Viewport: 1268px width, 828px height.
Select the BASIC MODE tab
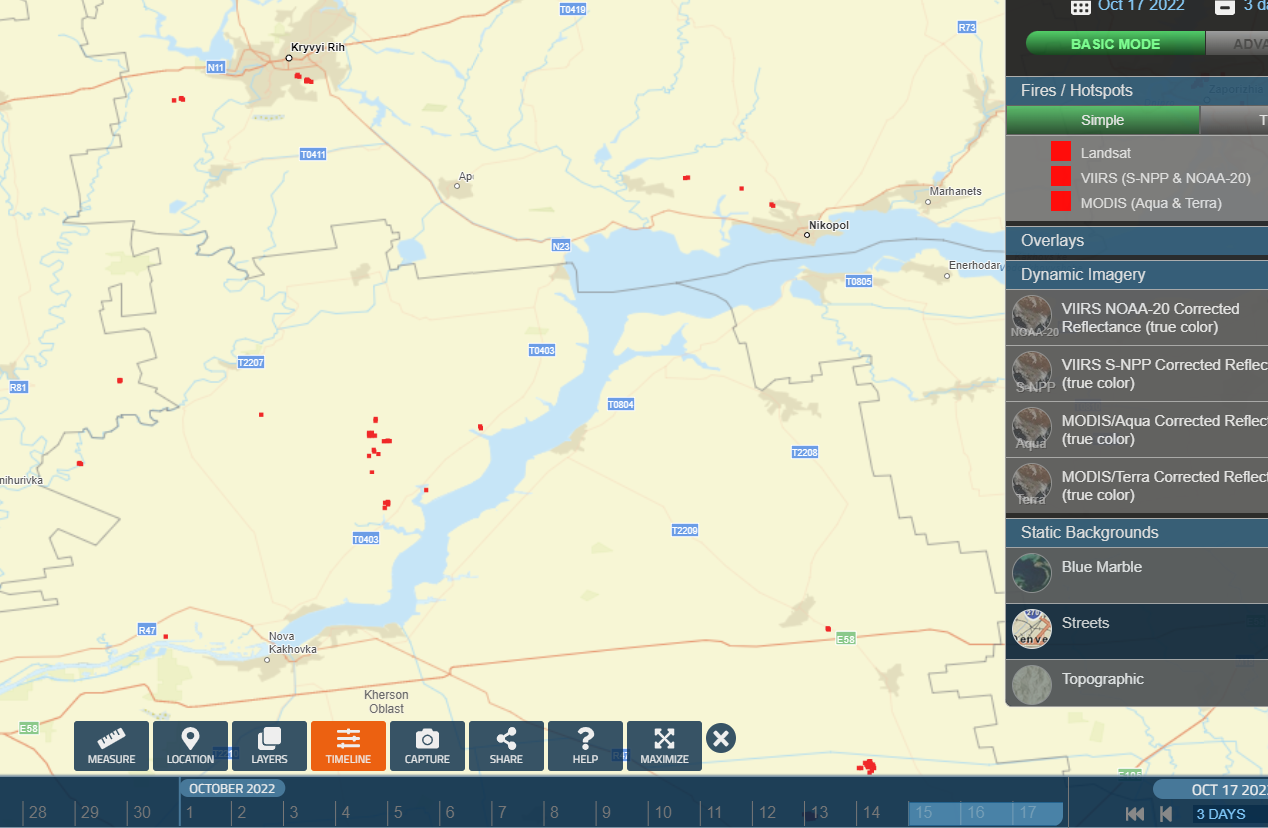point(1115,44)
